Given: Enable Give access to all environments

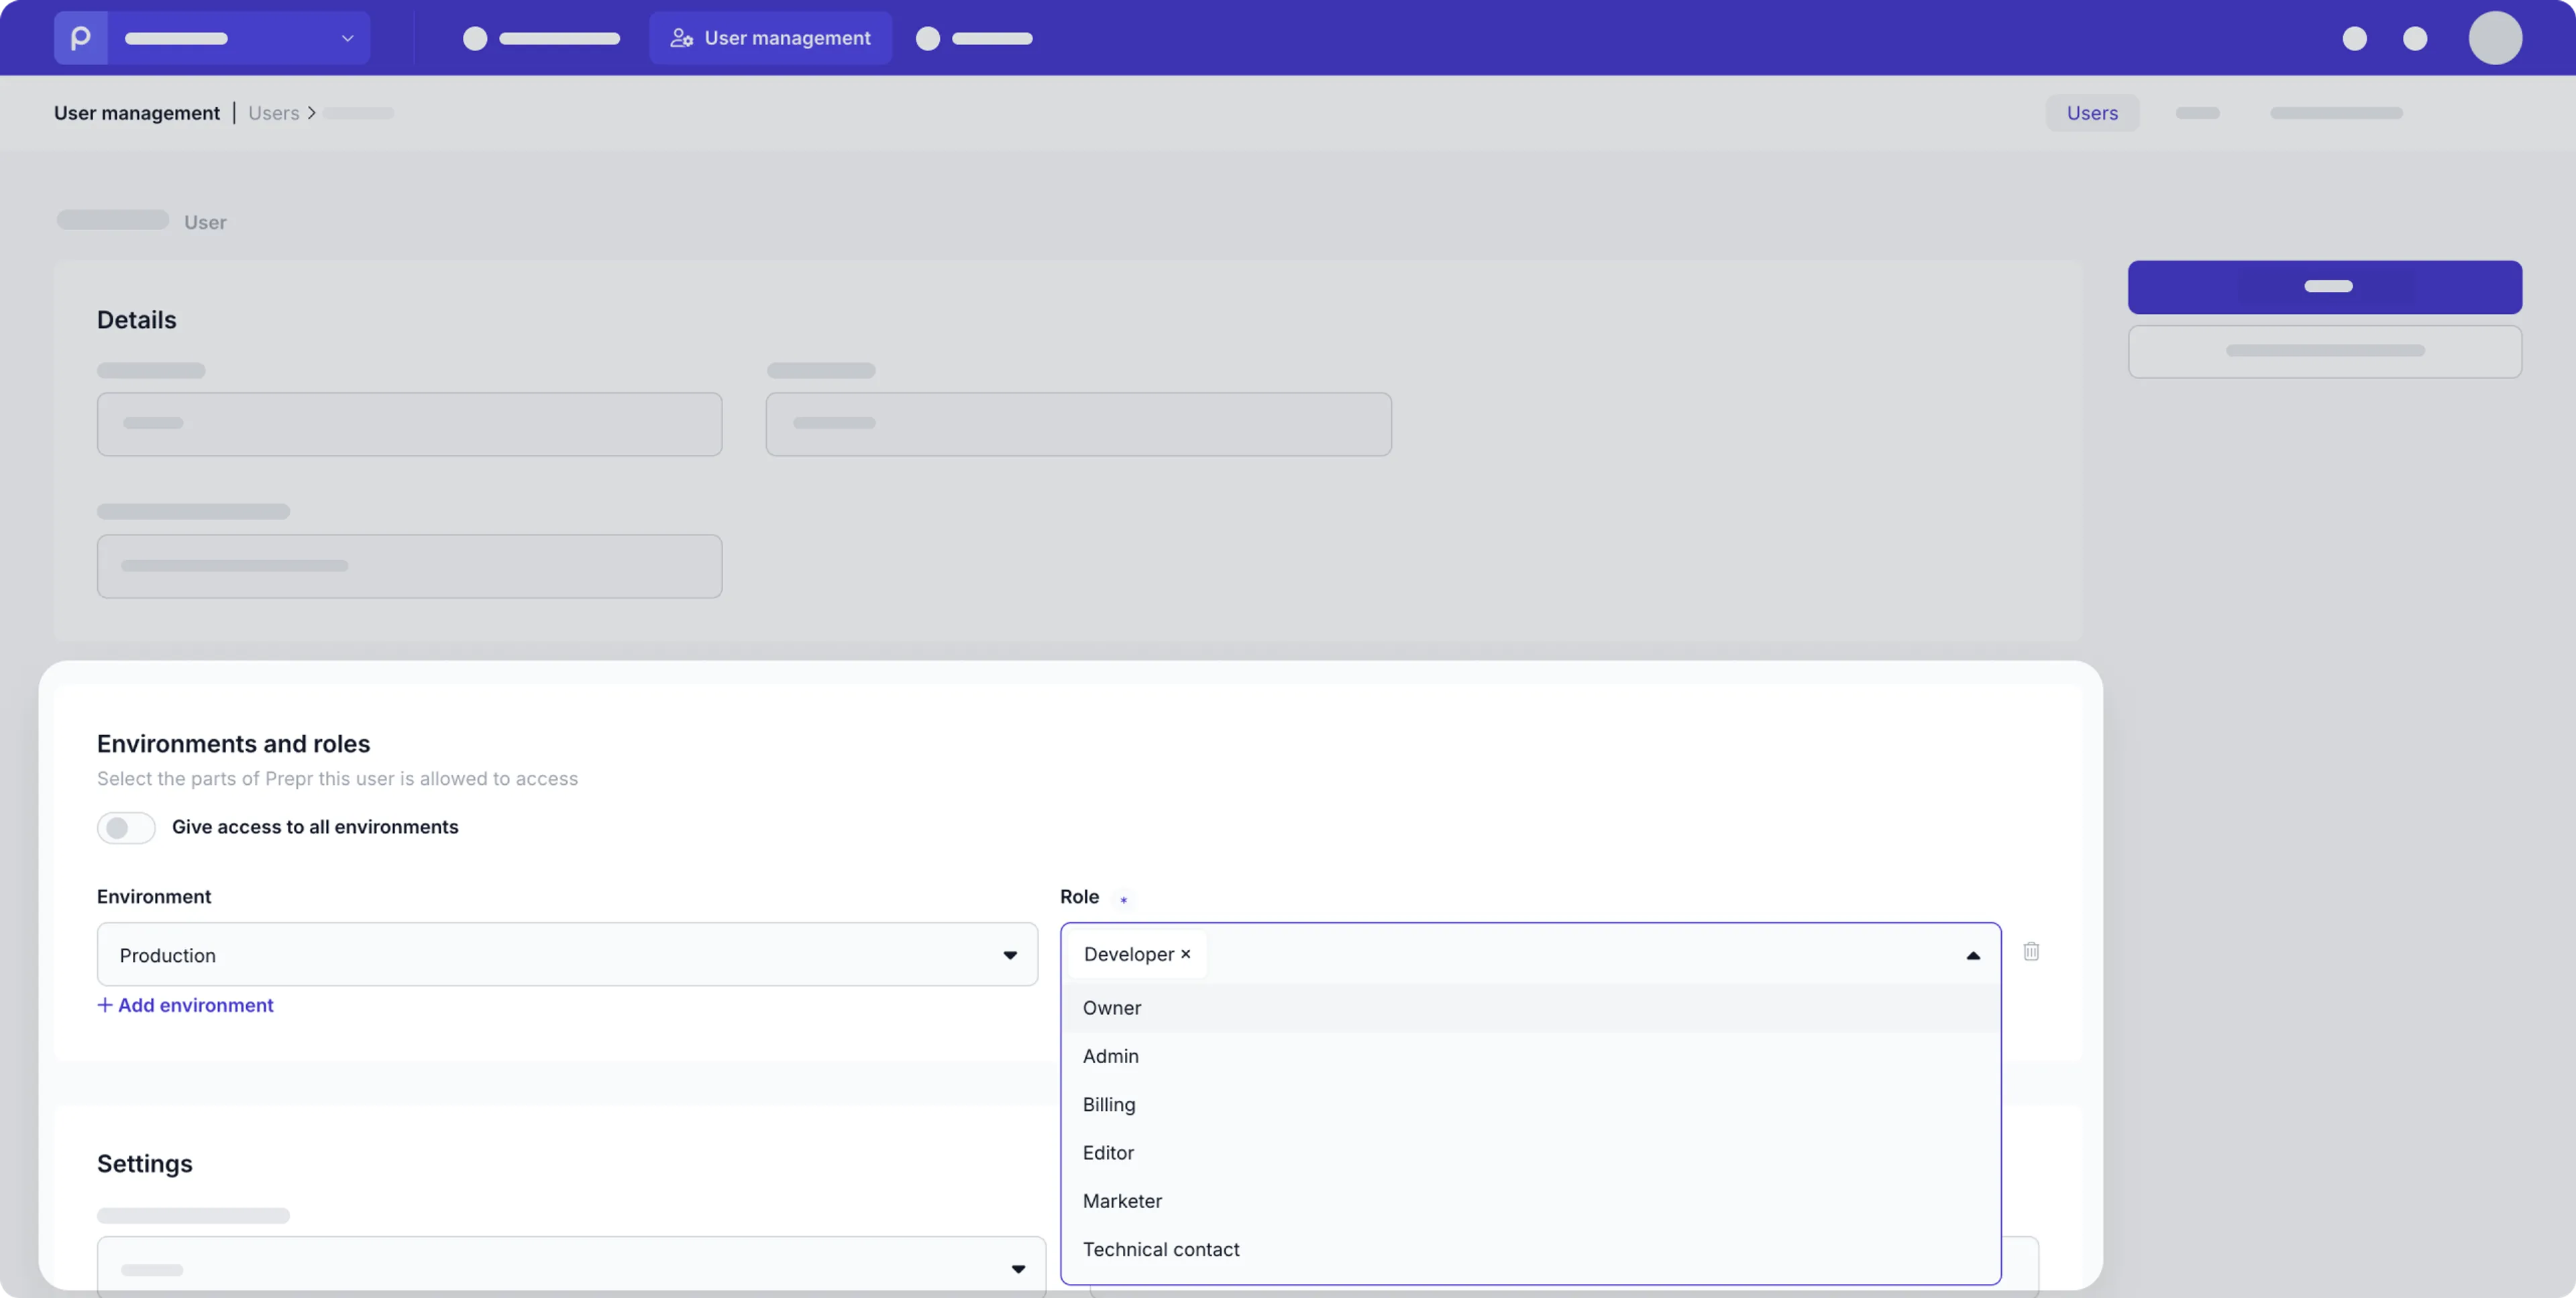Looking at the screenshot, I should pyautogui.click(x=126, y=827).
